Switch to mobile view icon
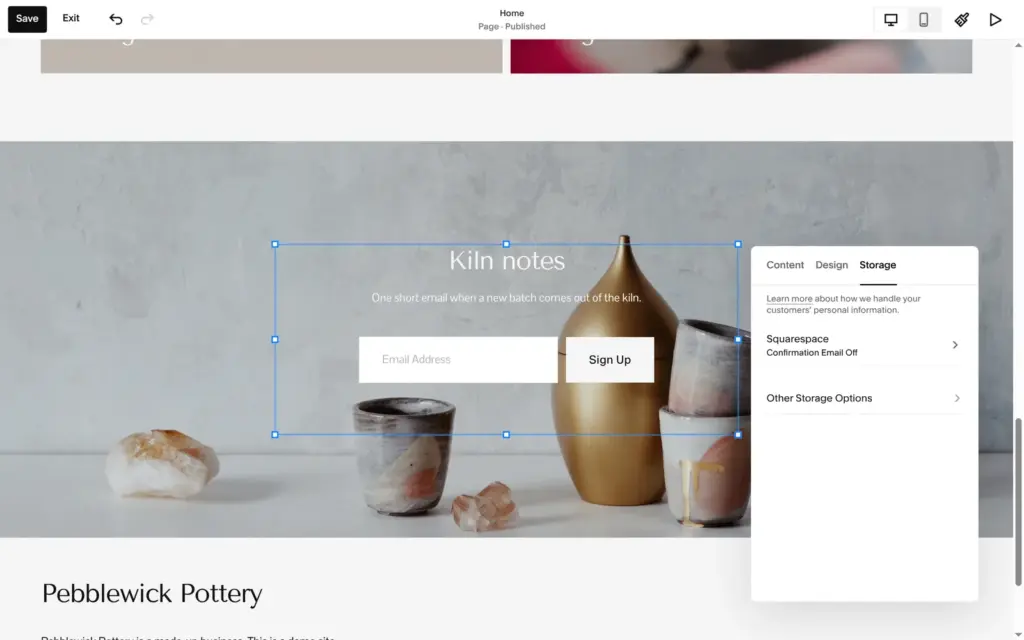 923,19
